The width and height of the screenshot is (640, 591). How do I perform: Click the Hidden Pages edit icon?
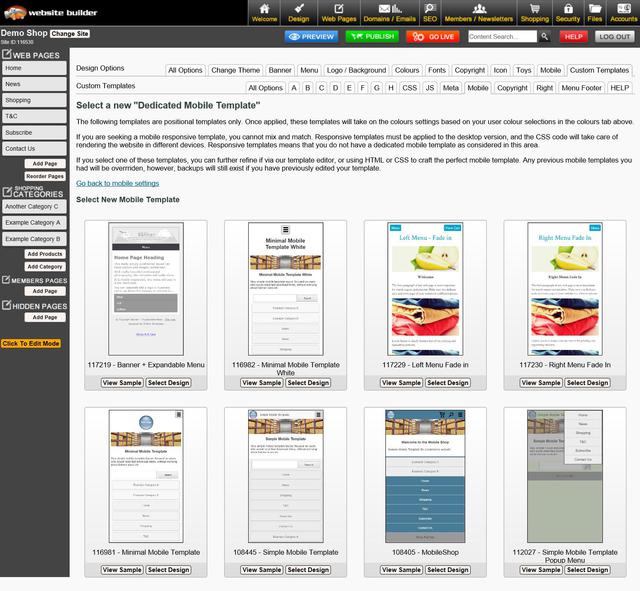click(7, 305)
